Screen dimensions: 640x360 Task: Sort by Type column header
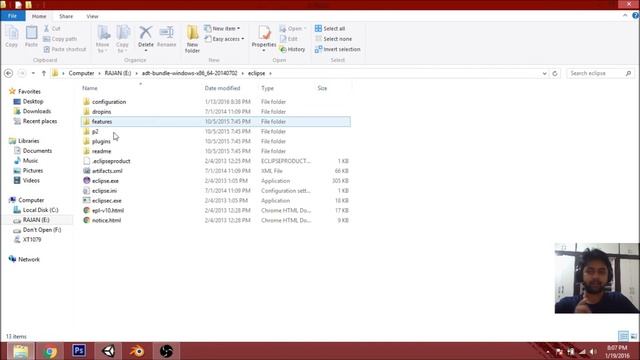click(267, 88)
